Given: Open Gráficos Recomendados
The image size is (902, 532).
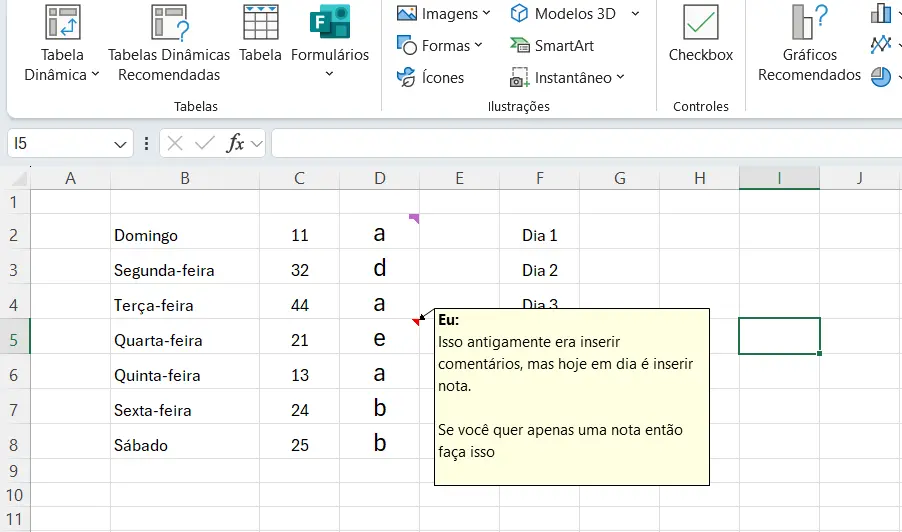Looking at the screenshot, I should (809, 43).
